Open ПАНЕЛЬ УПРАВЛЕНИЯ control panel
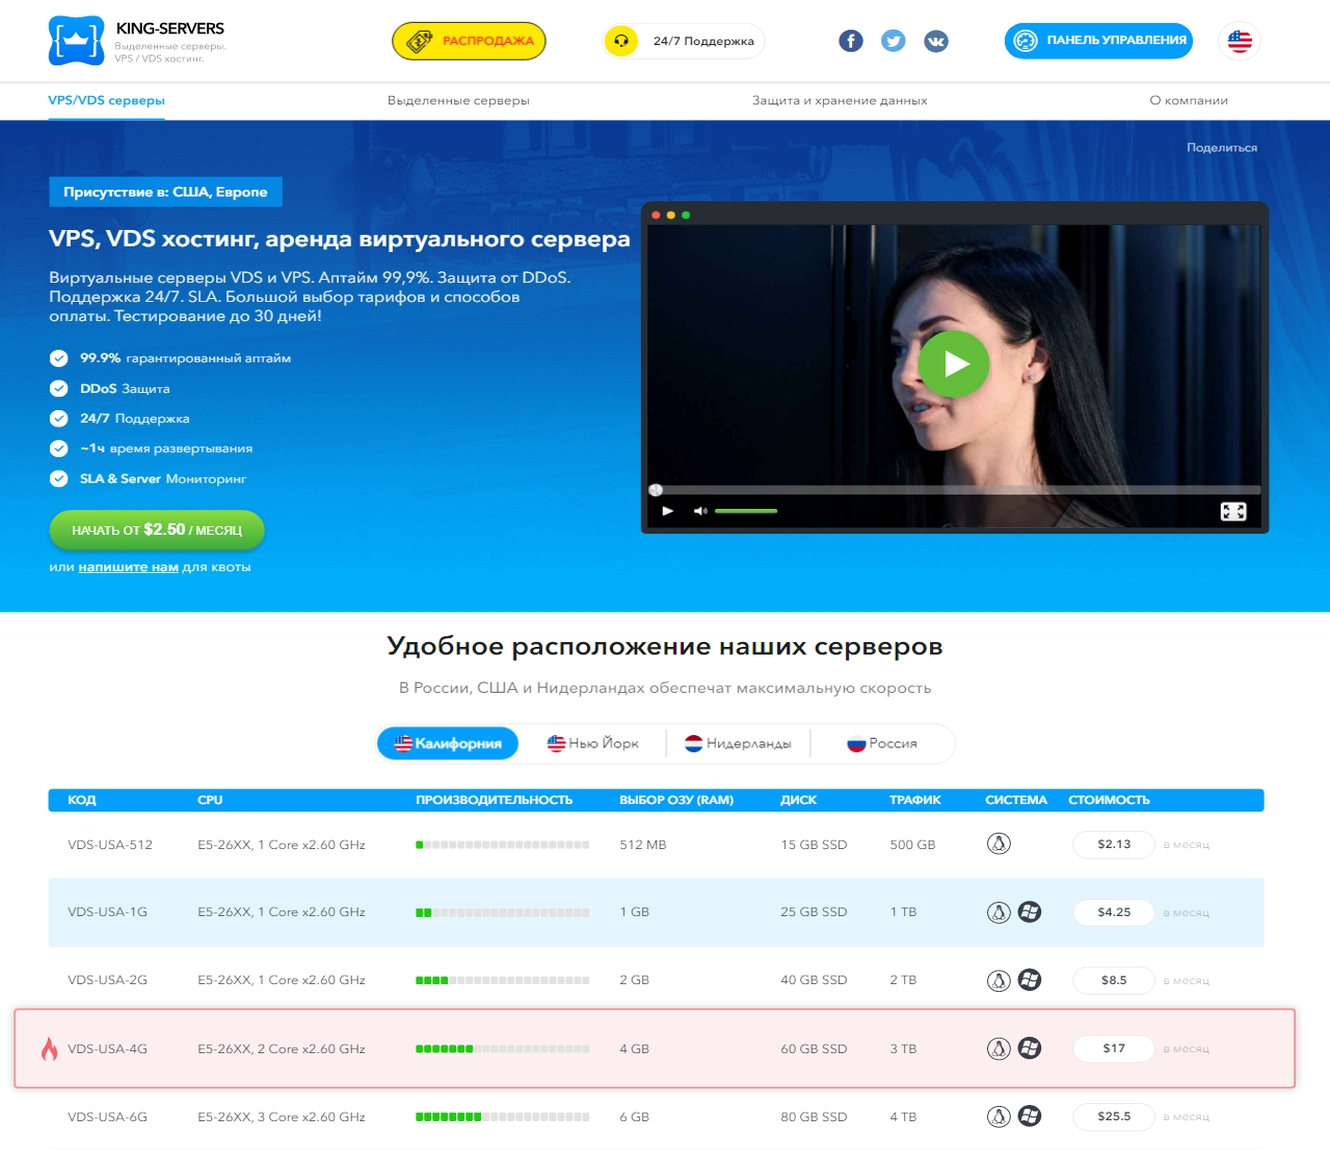 pos(1099,41)
